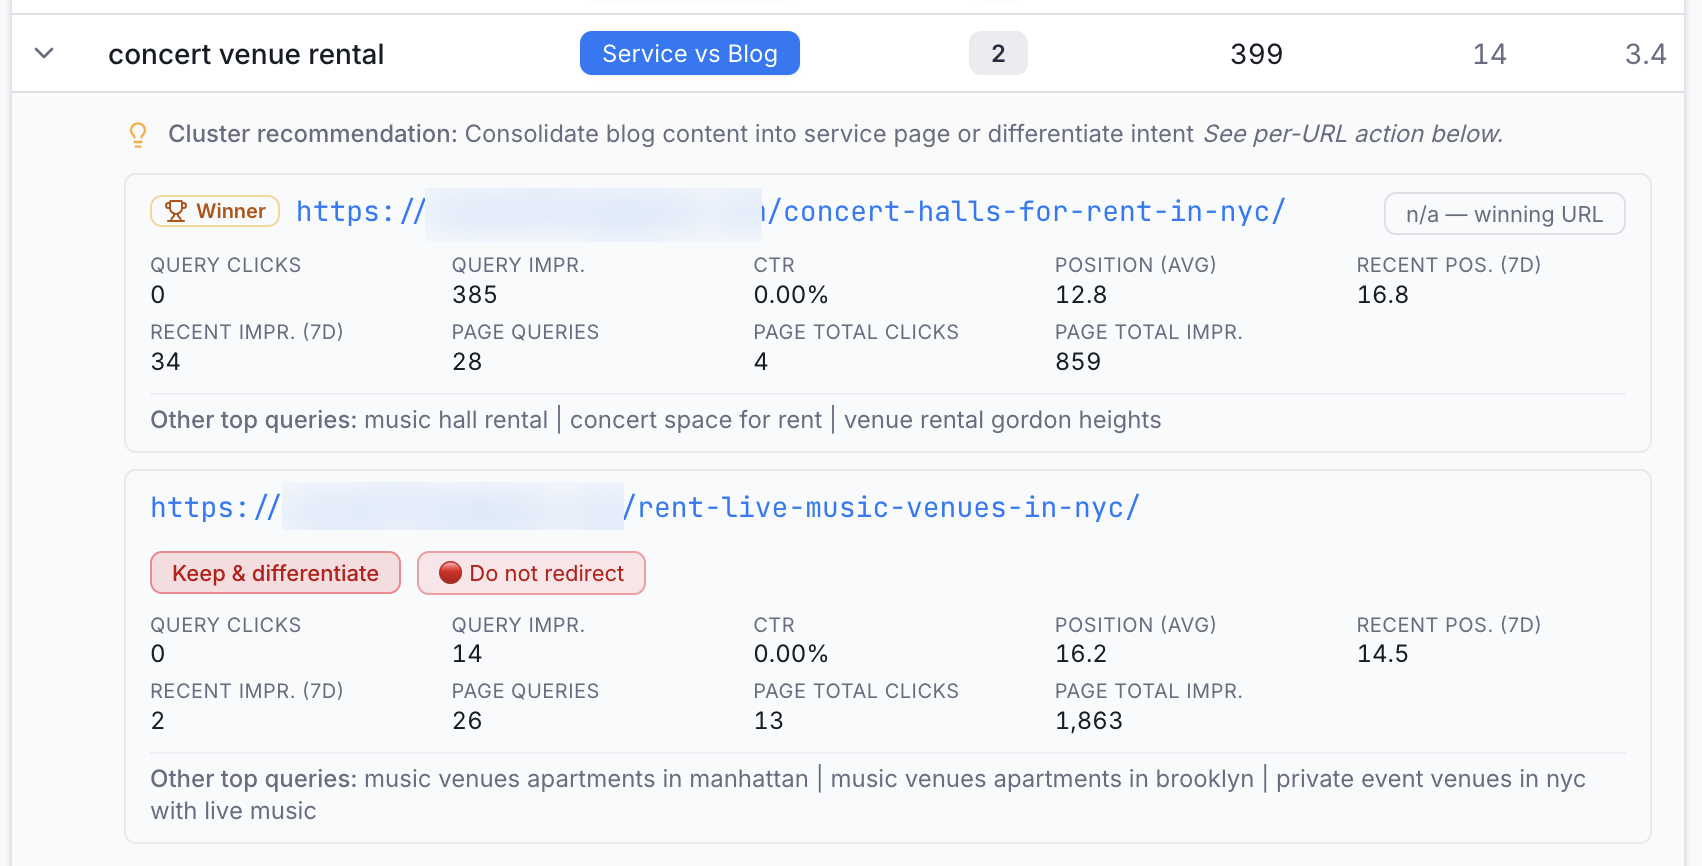Click the Do not redirect tag
This screenshot has height=866, width=1702.
click(x=531, y=573)
